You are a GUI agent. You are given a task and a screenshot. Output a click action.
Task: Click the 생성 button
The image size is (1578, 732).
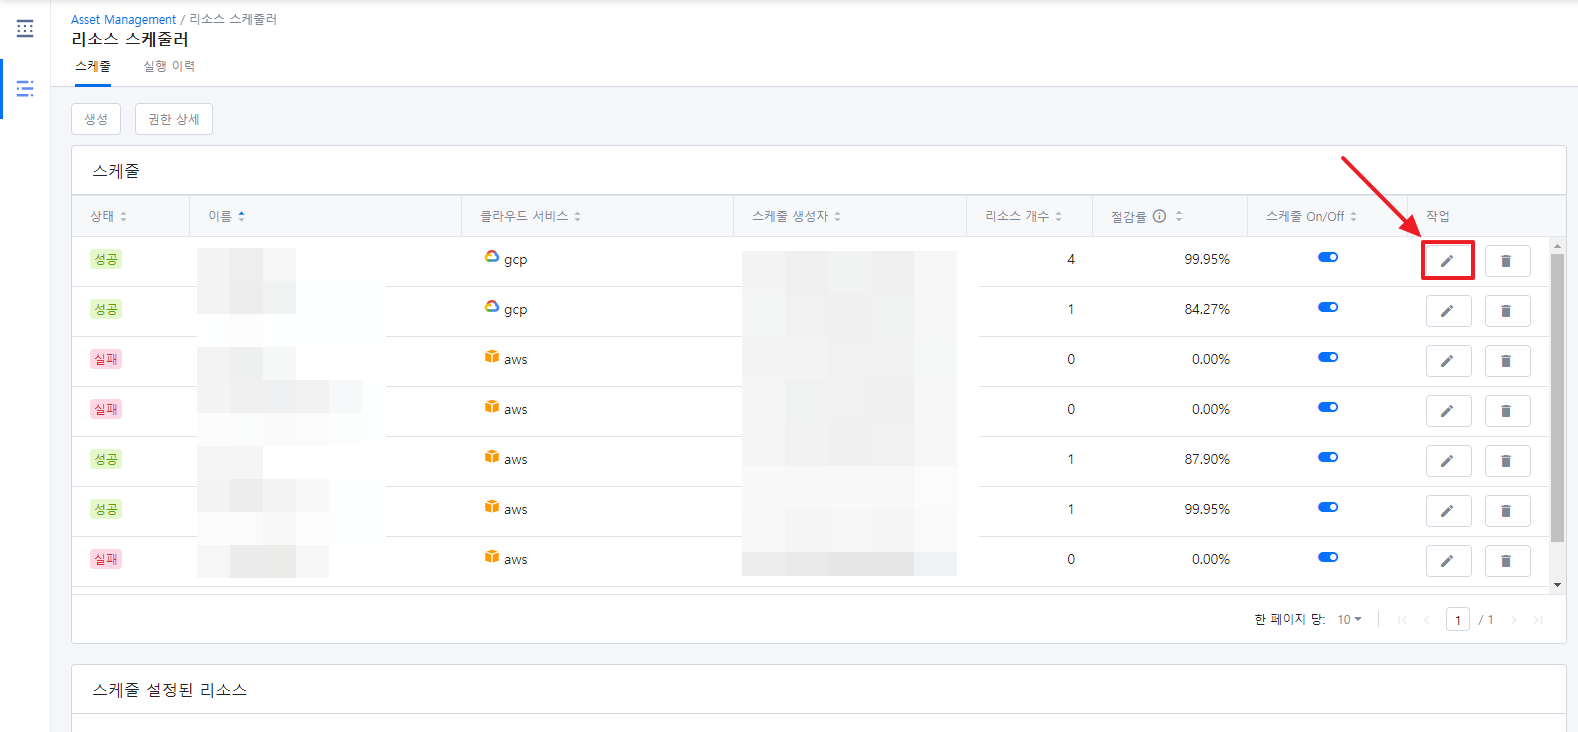pyautogui.click(x=96, y=119)
